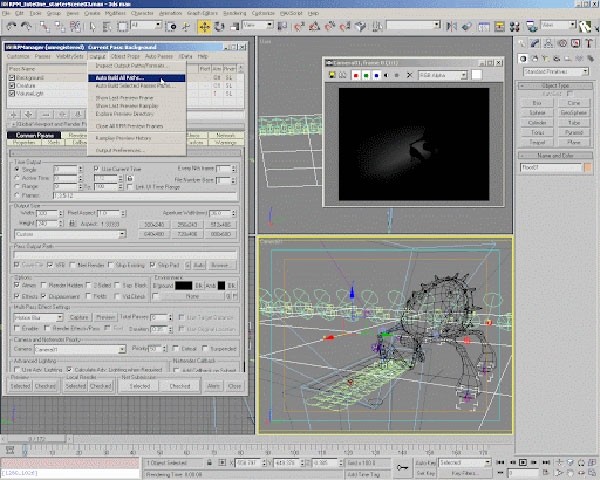Toggle the VolumeLight pass checkbox
The height and width of the screenshot is (480, 600).
[12, 92]
